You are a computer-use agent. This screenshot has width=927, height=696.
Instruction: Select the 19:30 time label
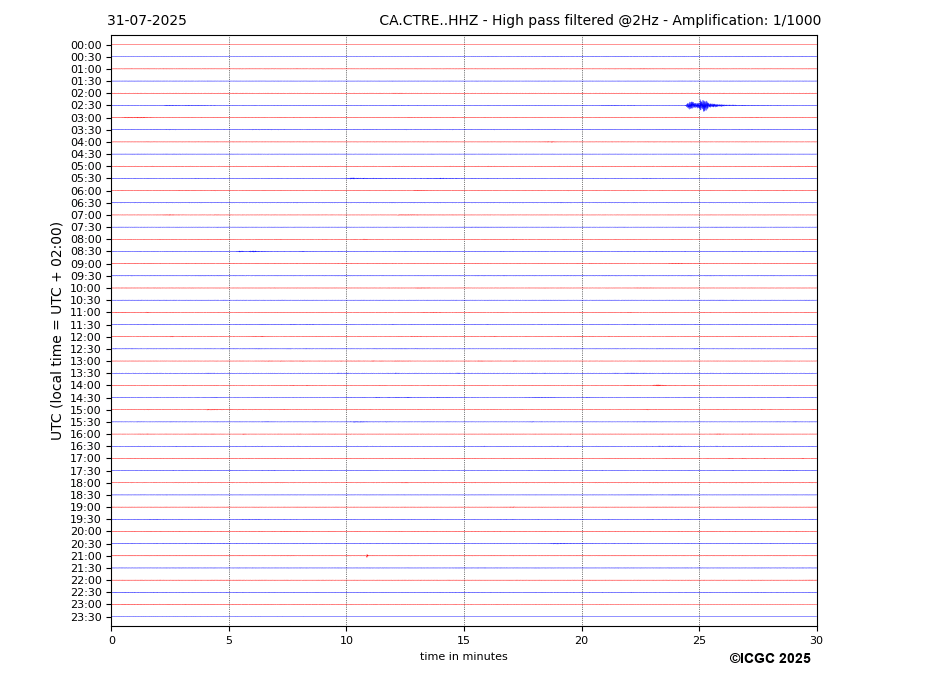[86, 520]
